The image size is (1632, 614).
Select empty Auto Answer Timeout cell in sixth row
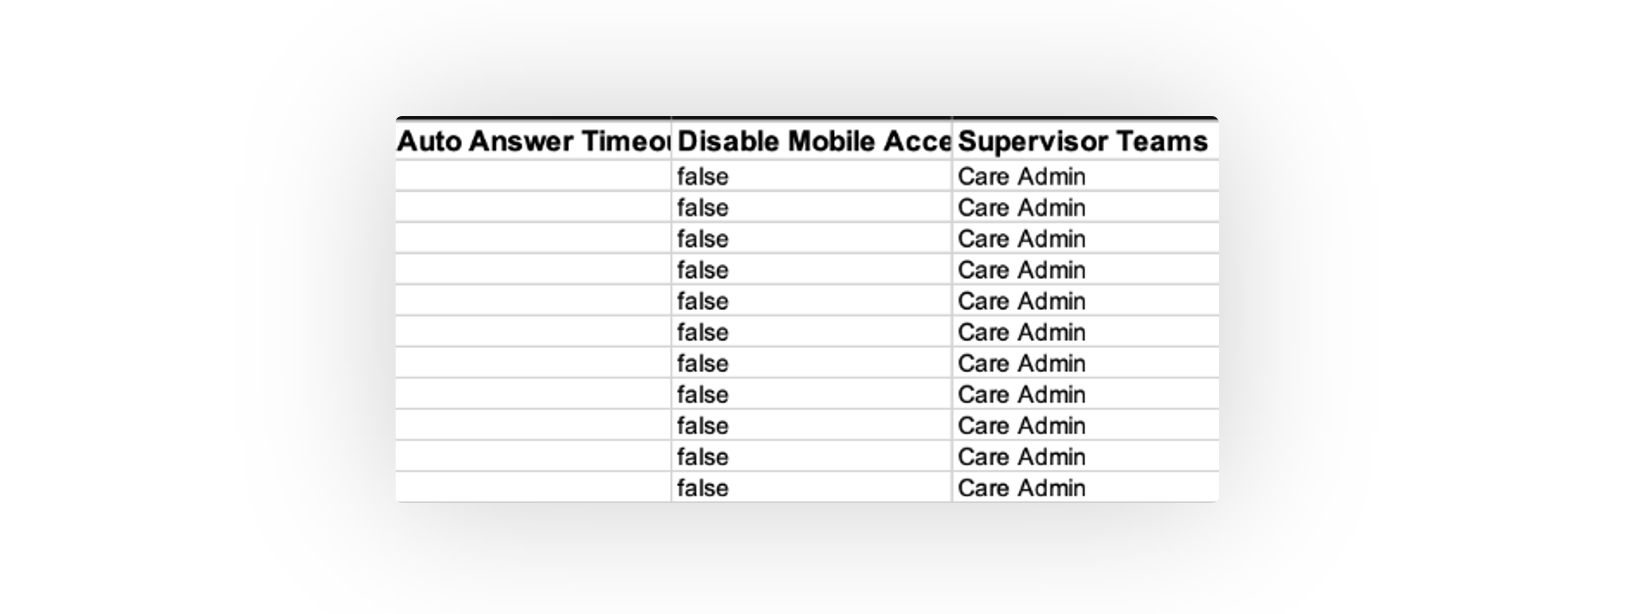click(x=533, y=332)
